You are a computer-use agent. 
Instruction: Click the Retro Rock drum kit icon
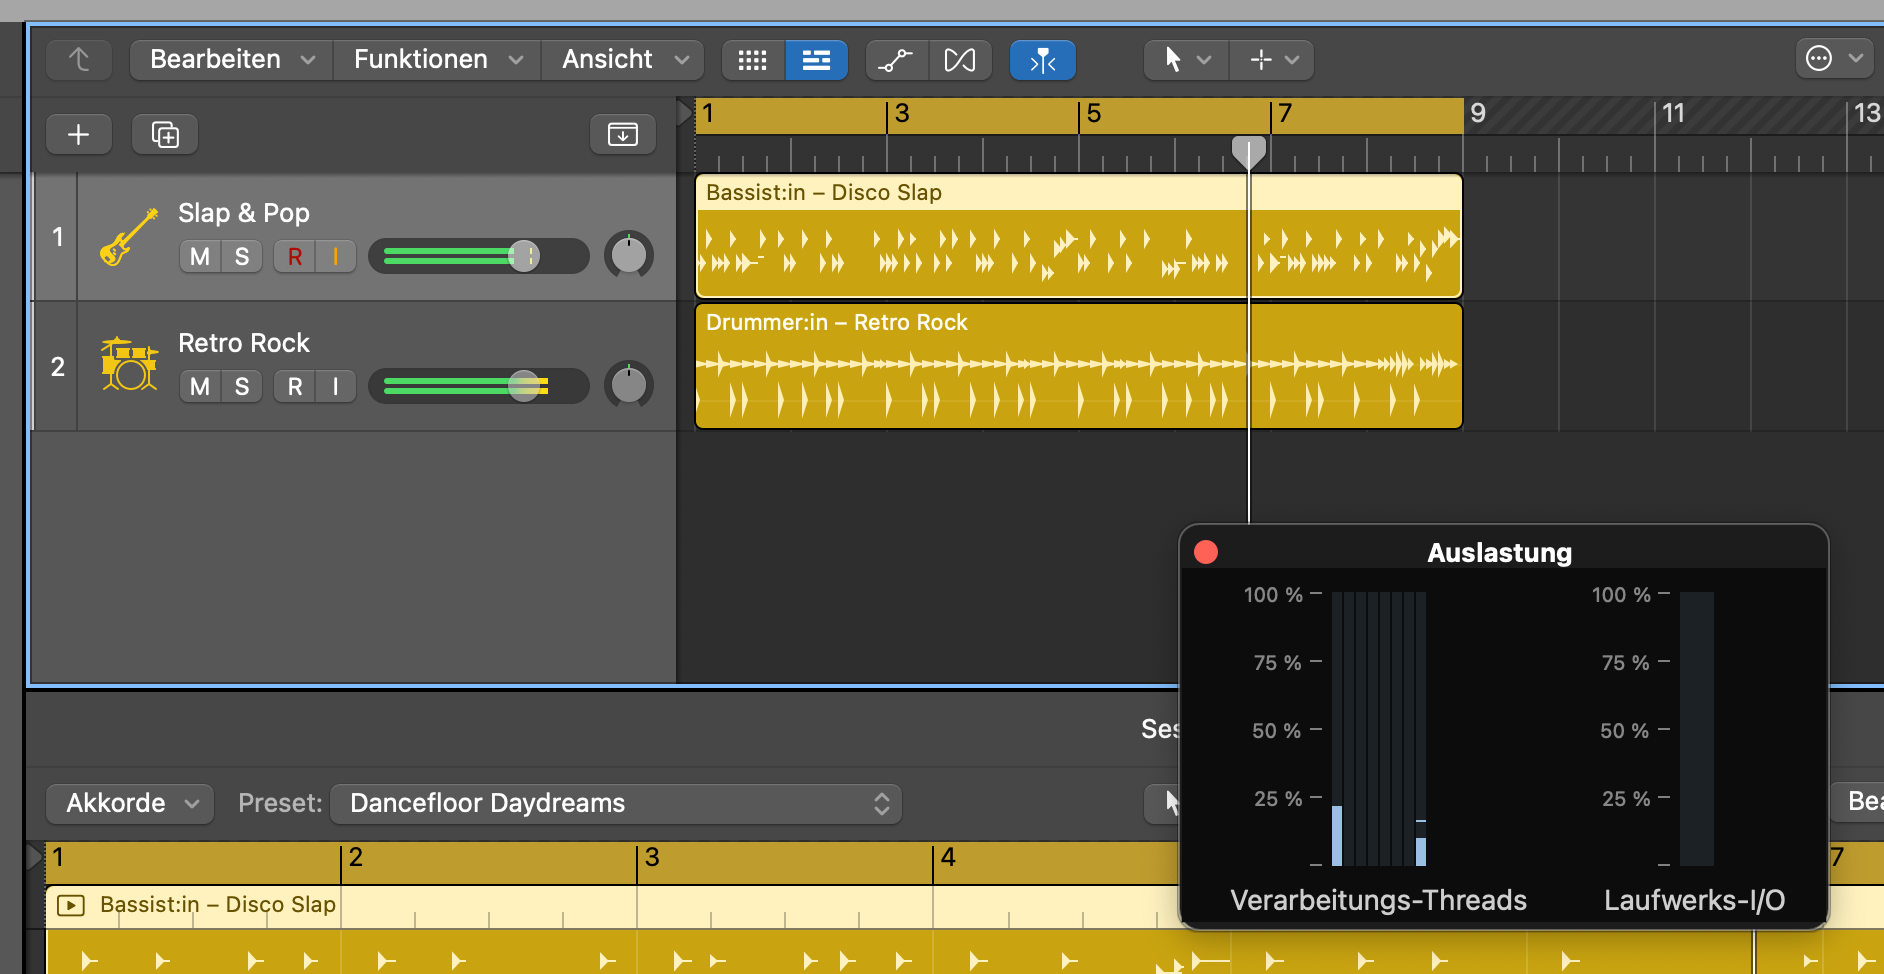pyautogui.click(x=128, y=365)
